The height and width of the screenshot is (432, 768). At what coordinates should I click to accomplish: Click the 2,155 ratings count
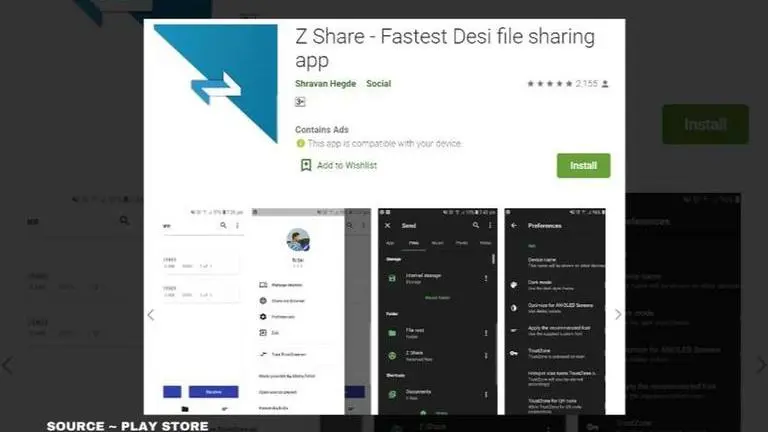click(x=586, y=84)
